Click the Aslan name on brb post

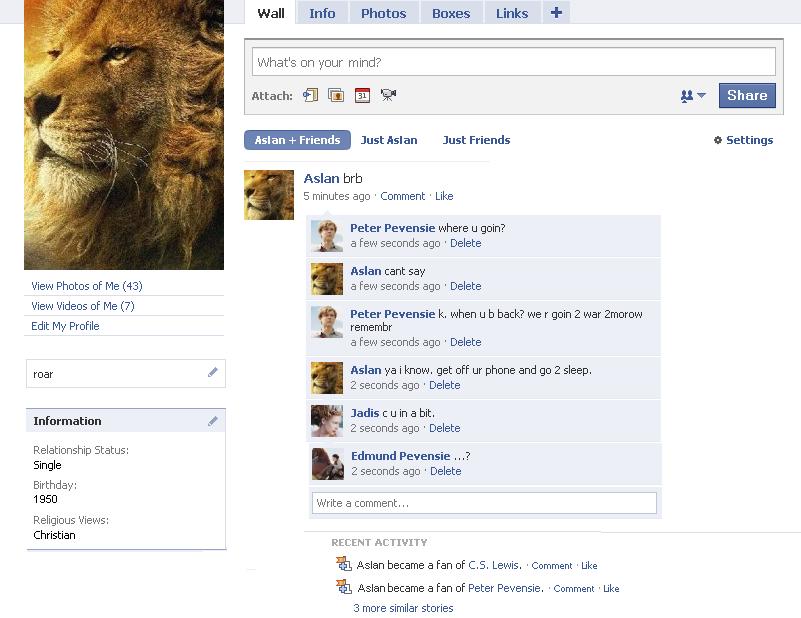[x=321, y=178]
